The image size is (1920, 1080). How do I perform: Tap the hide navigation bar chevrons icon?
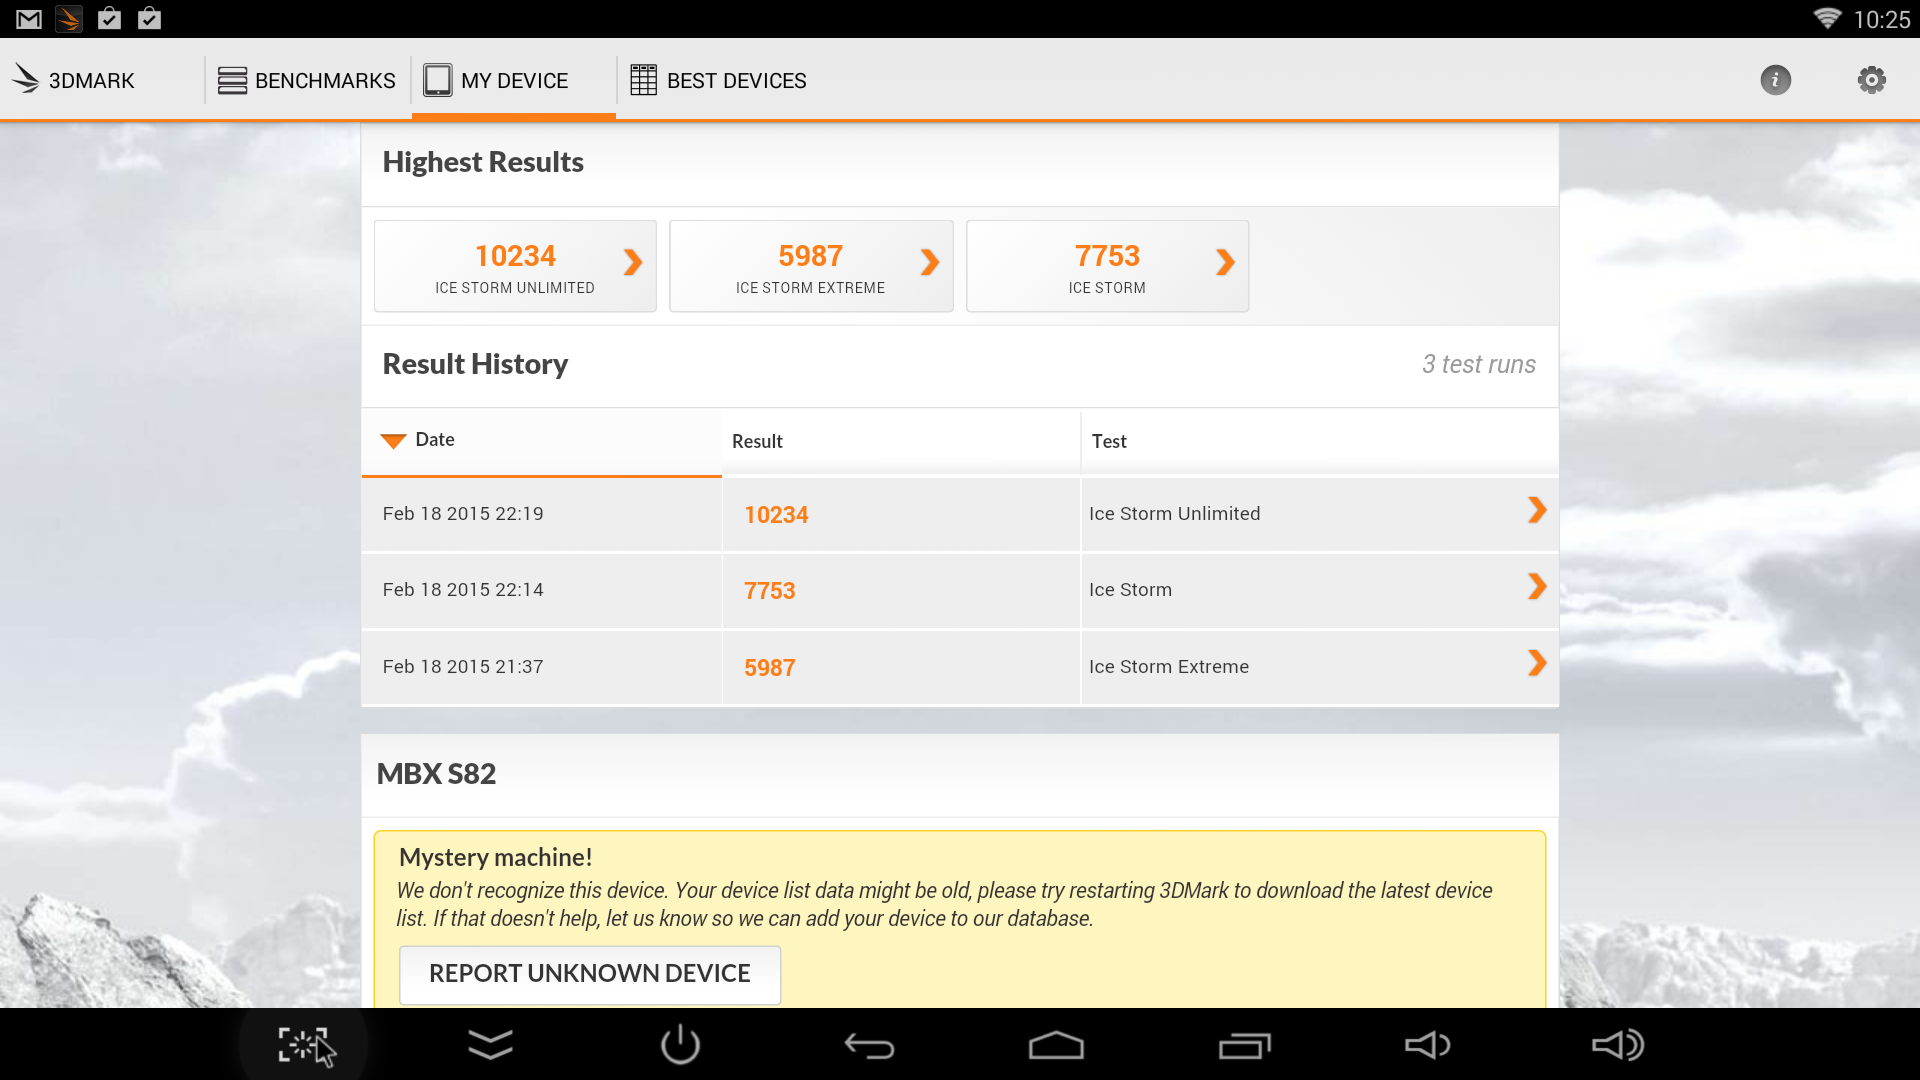490,1045
